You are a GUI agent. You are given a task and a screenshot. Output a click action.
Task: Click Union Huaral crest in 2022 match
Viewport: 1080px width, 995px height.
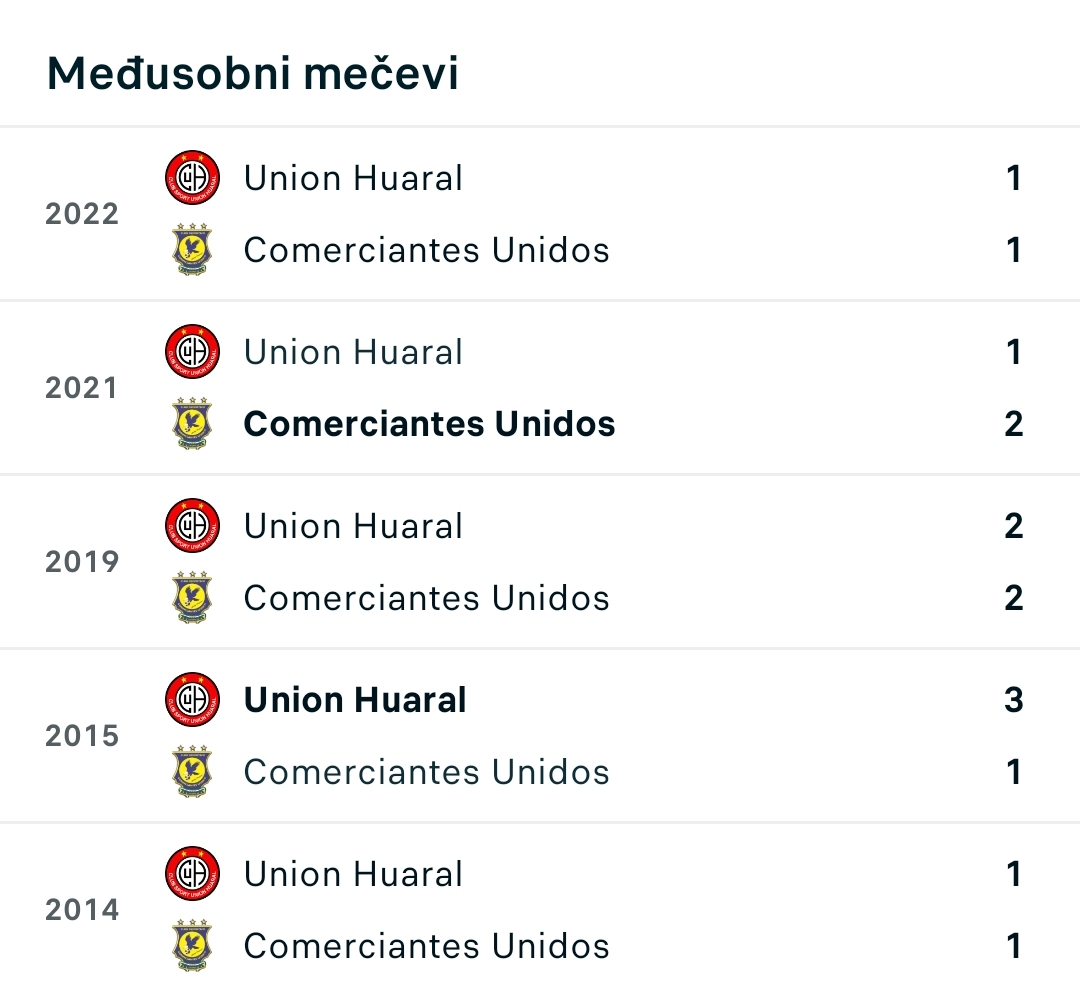click(192, 178)
